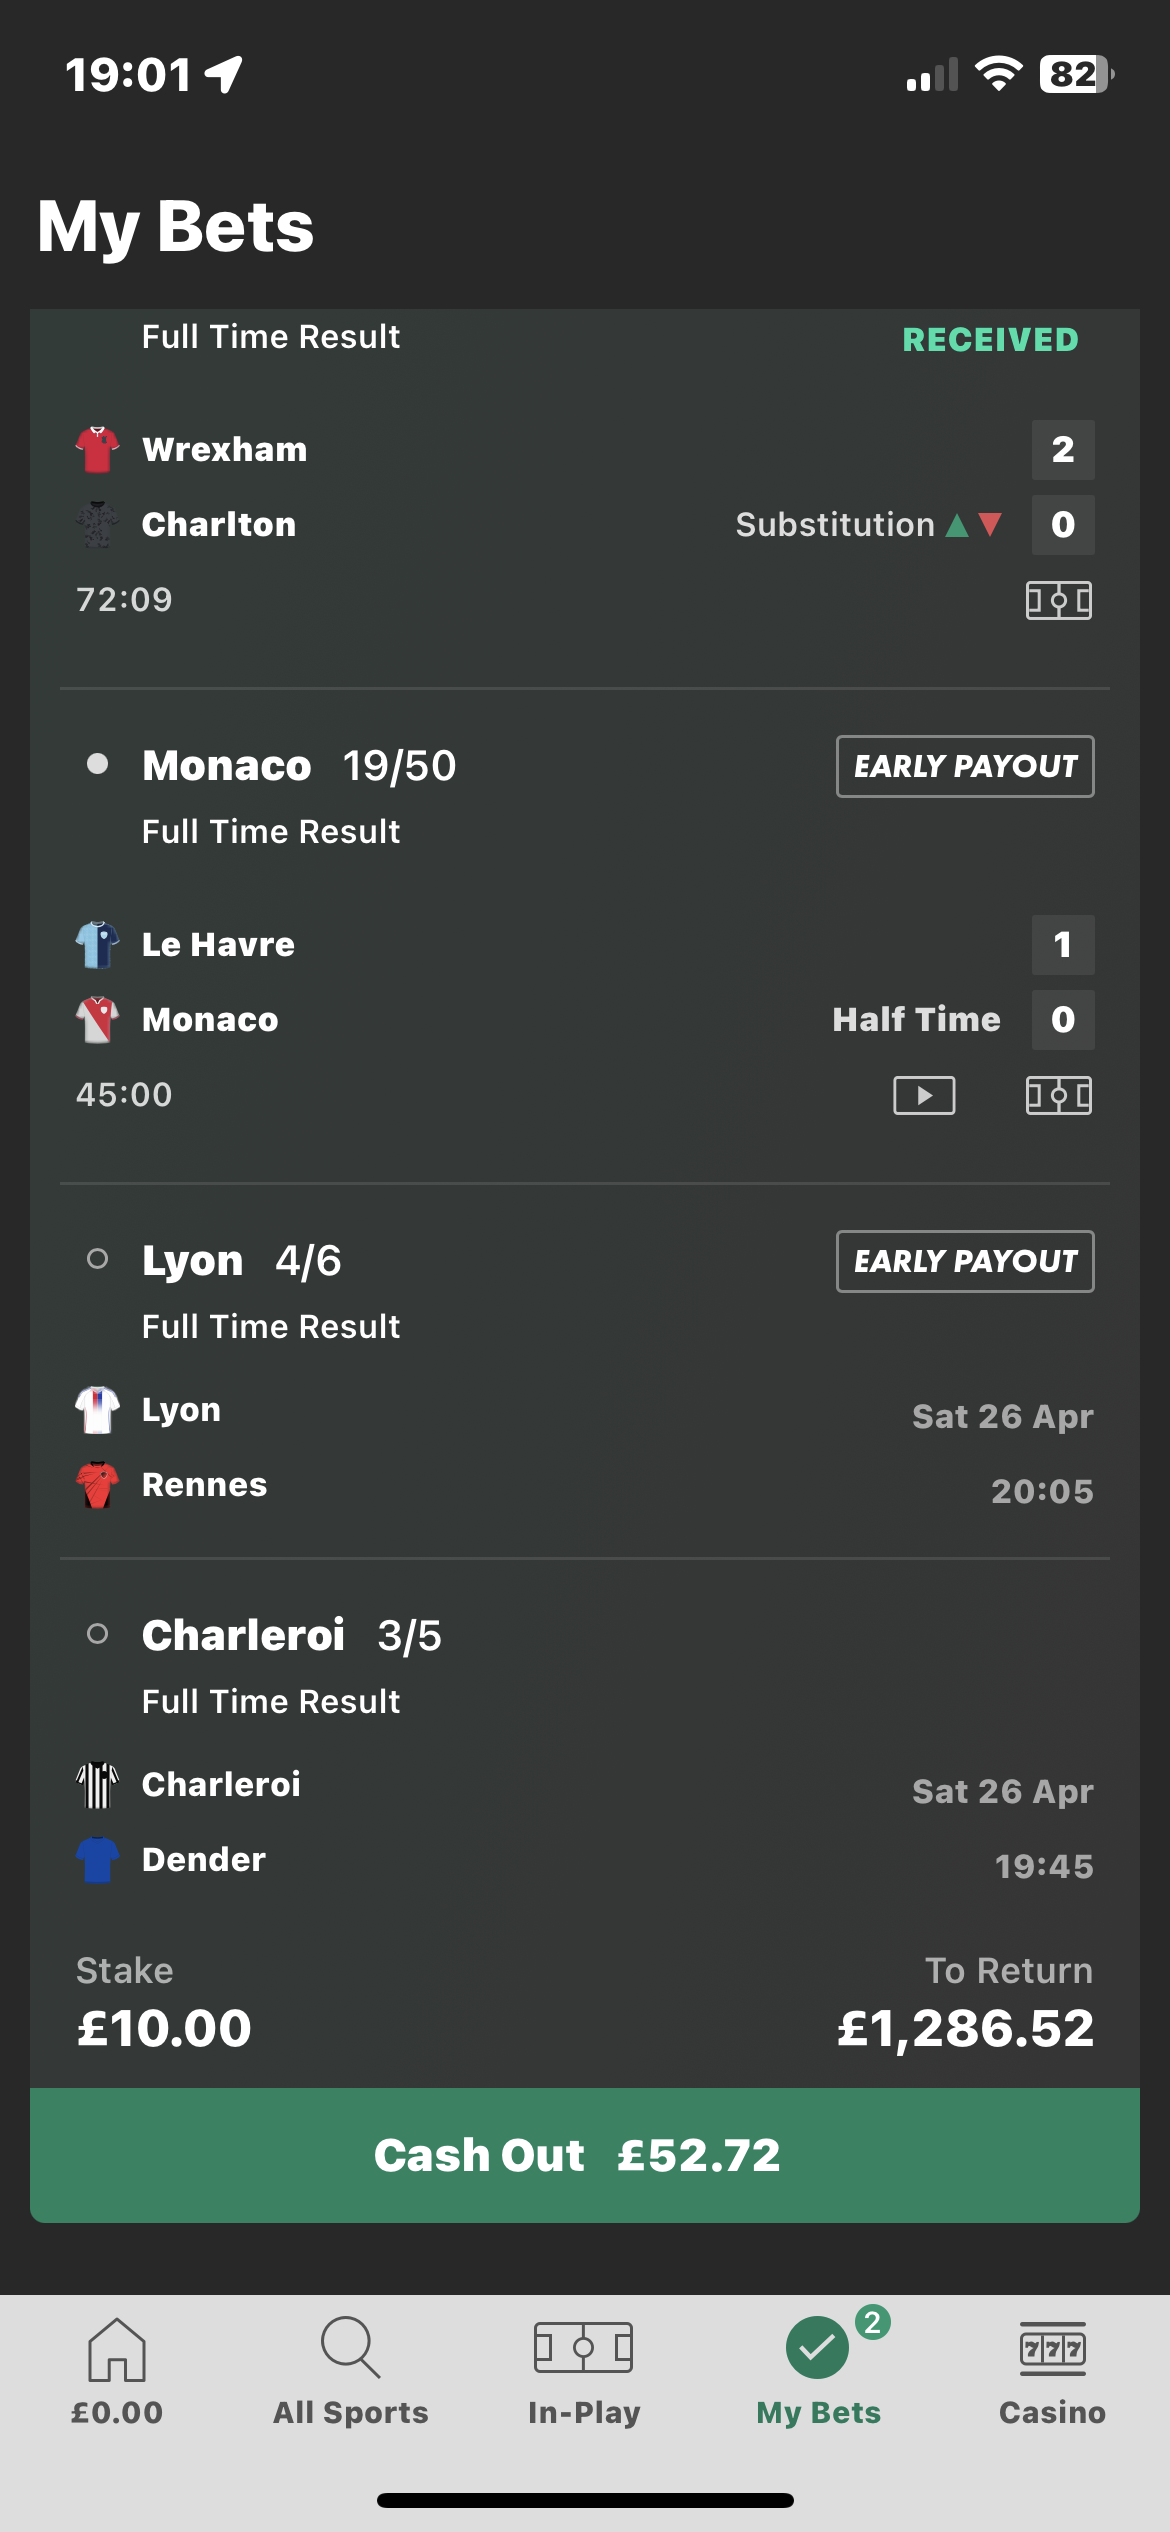The image size is (1170, 2532).
Task: Open Wrexham v Charlton pitch tracker icon
Action: (x=1058, y=600)
